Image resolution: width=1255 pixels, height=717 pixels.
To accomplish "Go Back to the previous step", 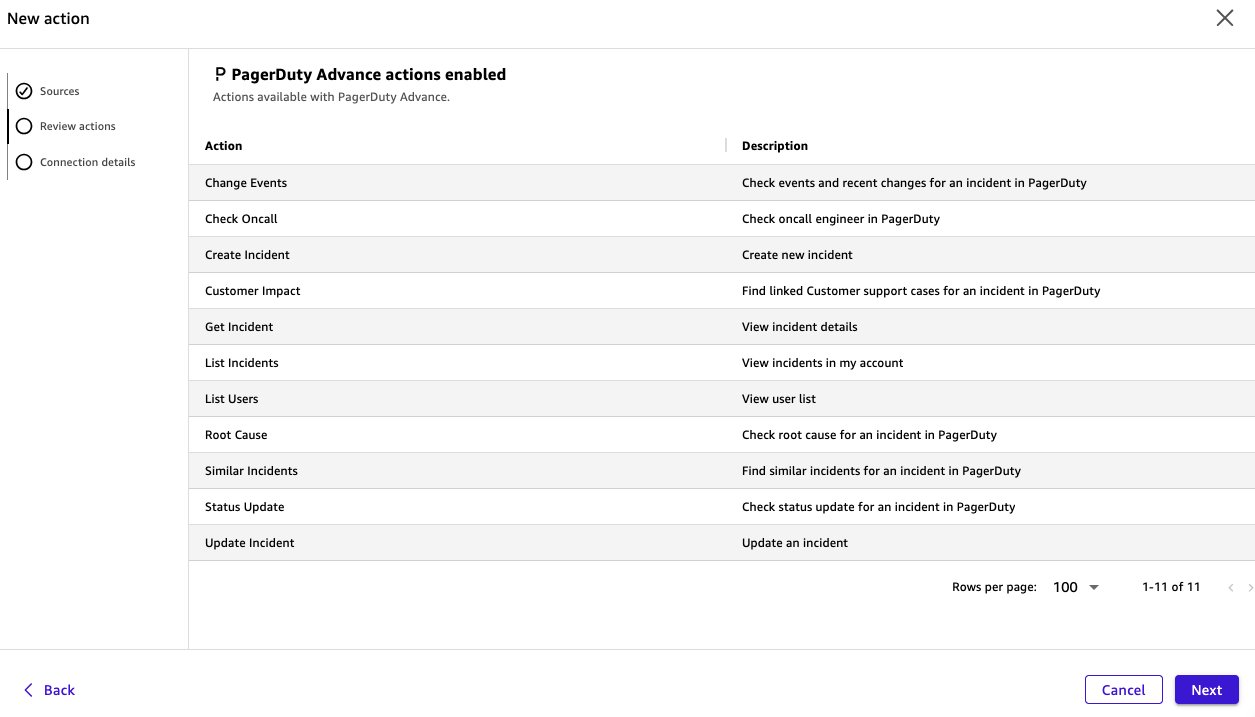I will tap(48, 689).
